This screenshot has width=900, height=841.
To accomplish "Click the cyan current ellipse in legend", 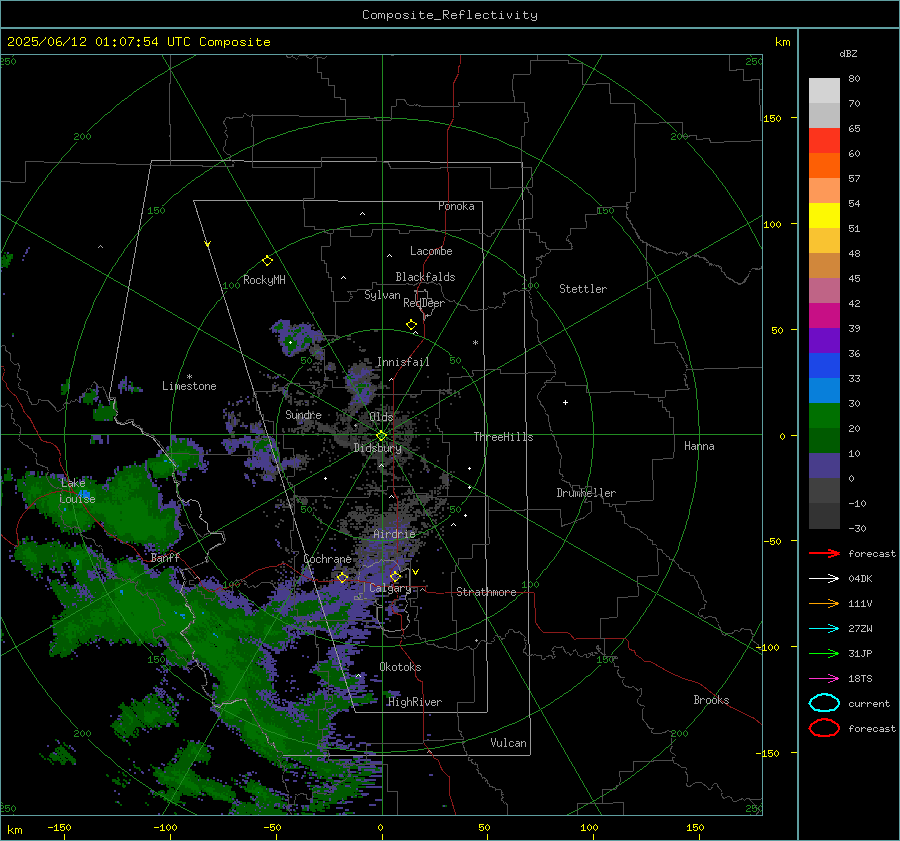I will point(824,703).
